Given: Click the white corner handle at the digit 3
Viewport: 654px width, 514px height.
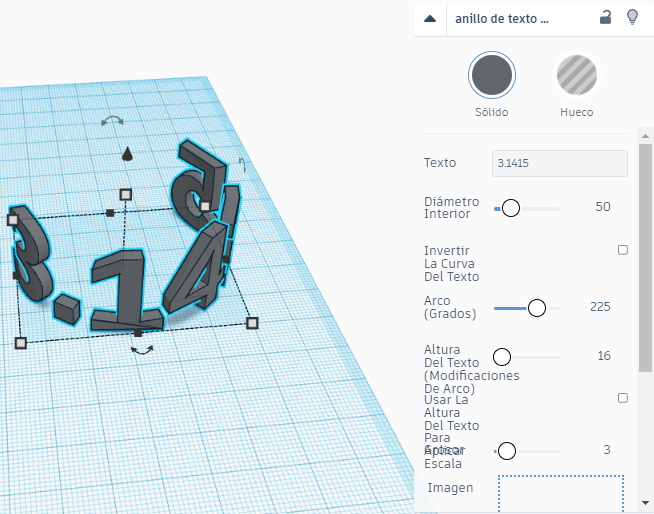Looking at the screenshot, I should point(13,220).
